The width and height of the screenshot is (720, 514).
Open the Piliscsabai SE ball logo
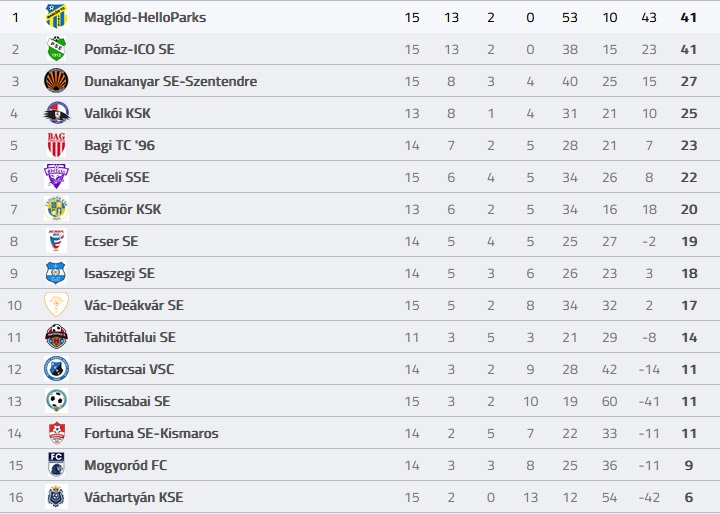click(x=56, y=401)
